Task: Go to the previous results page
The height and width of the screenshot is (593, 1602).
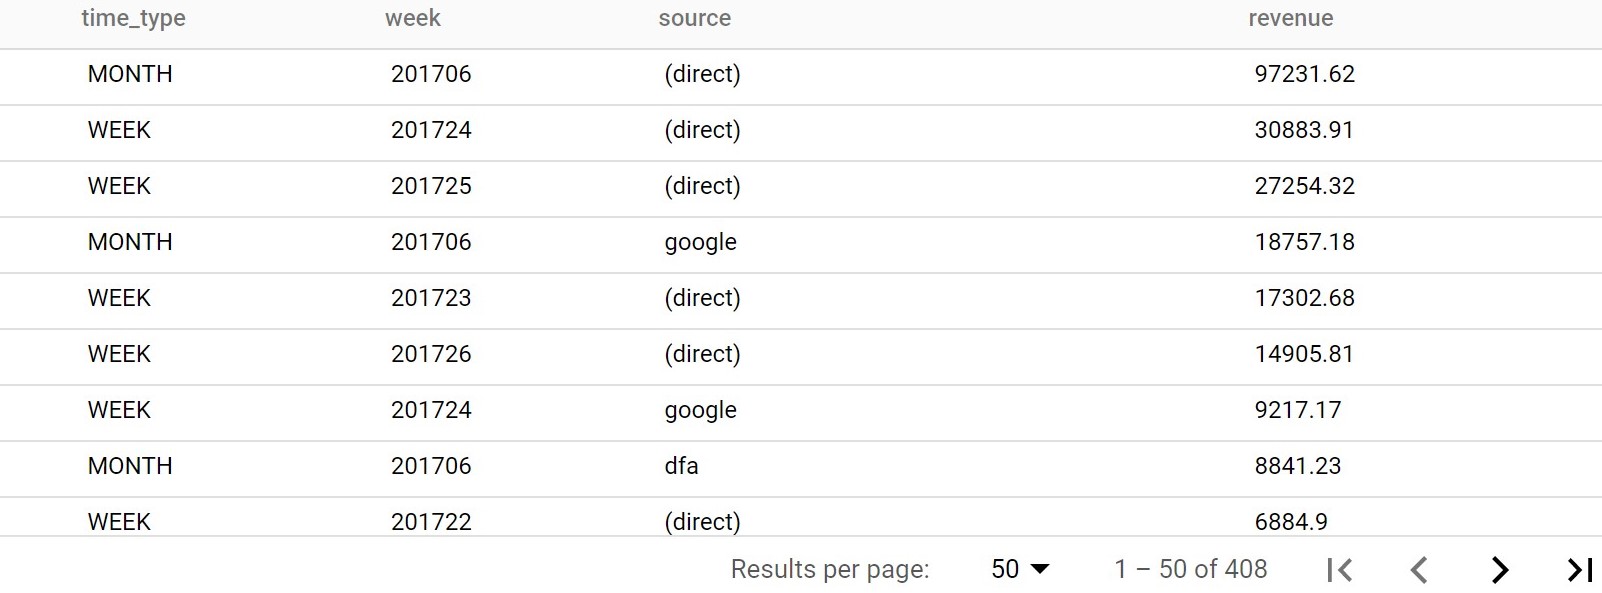Action: point(1418,570)
